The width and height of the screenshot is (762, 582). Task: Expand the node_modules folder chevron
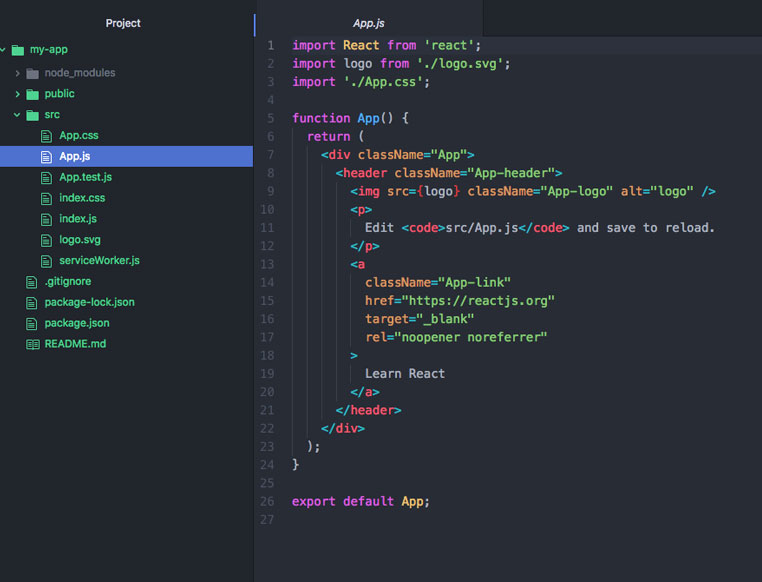click(x=17, y=73)
